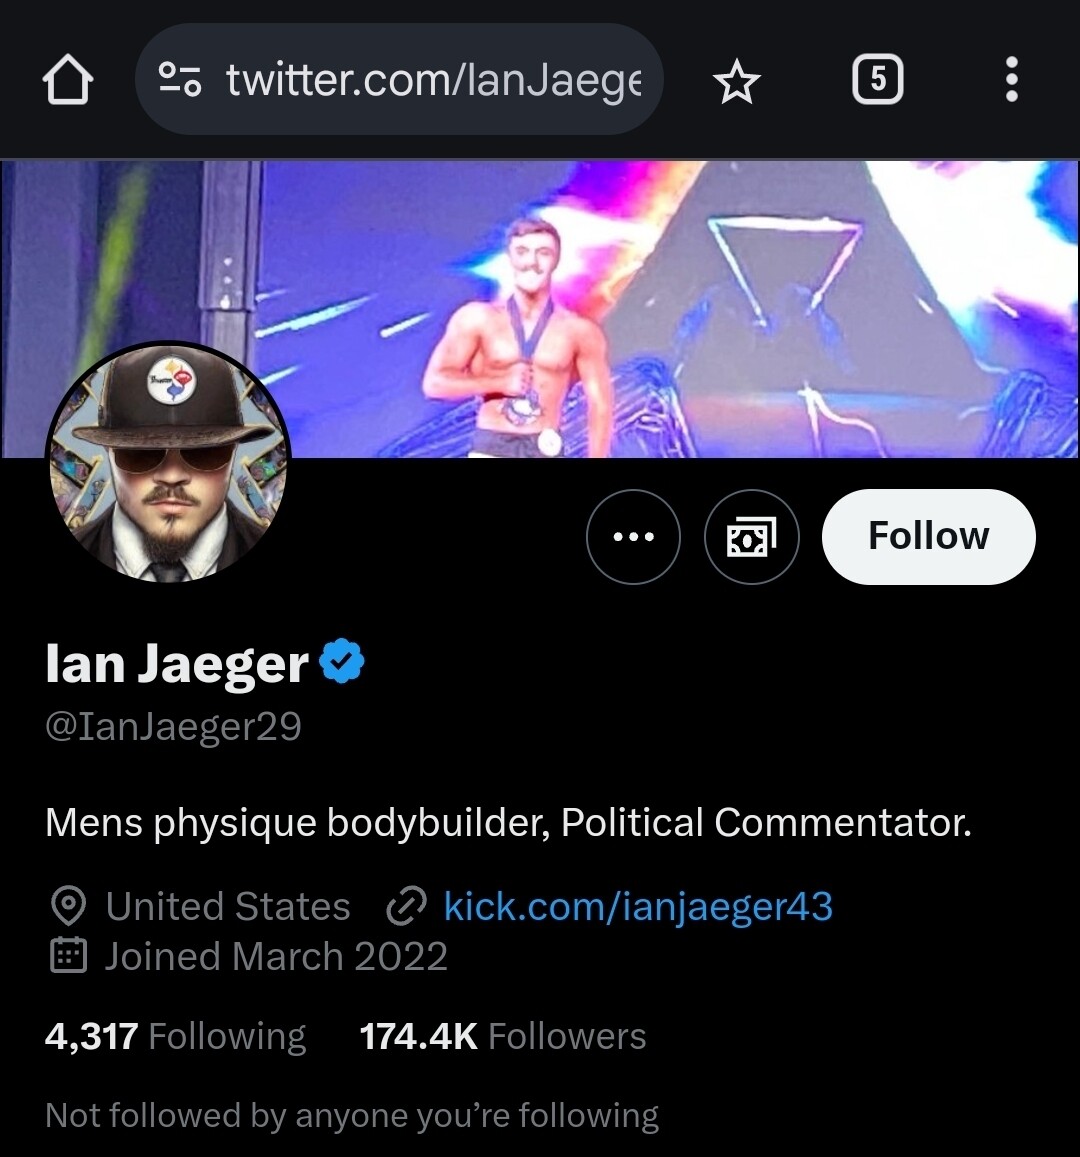This screenshot has height=1157, width=1080.
Task: Open the tab switcher showing 5 tabs
Action: coord(878,79)
